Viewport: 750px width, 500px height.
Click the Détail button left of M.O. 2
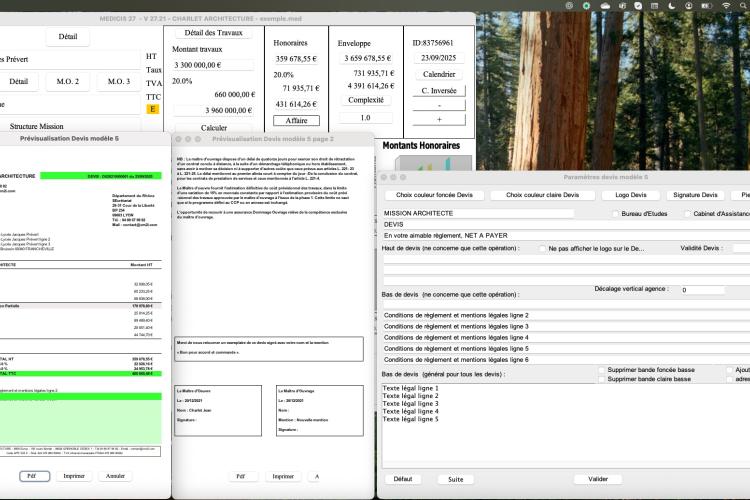19,82
